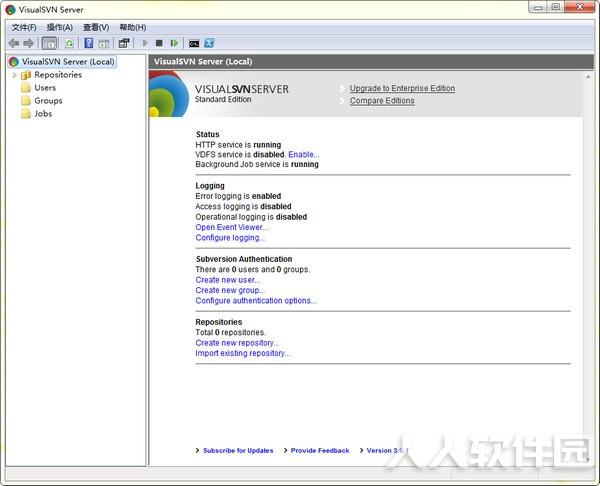Click the Version 3.6.1 link
Viewport: 600px width, 486px height.
(387, 450)
